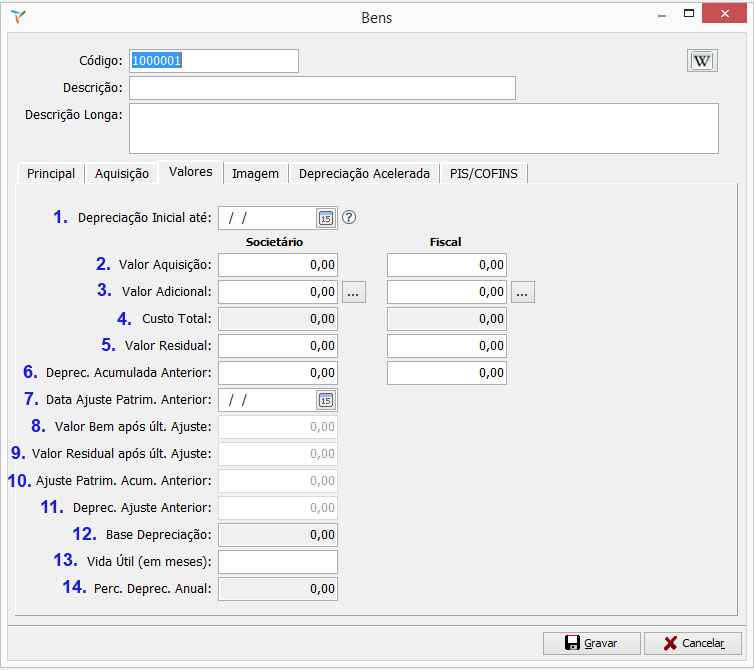This screenshot has height=670, width=754.
Task: Switch to the PIS/COFINS tab
Action: [x=484, y=174]
